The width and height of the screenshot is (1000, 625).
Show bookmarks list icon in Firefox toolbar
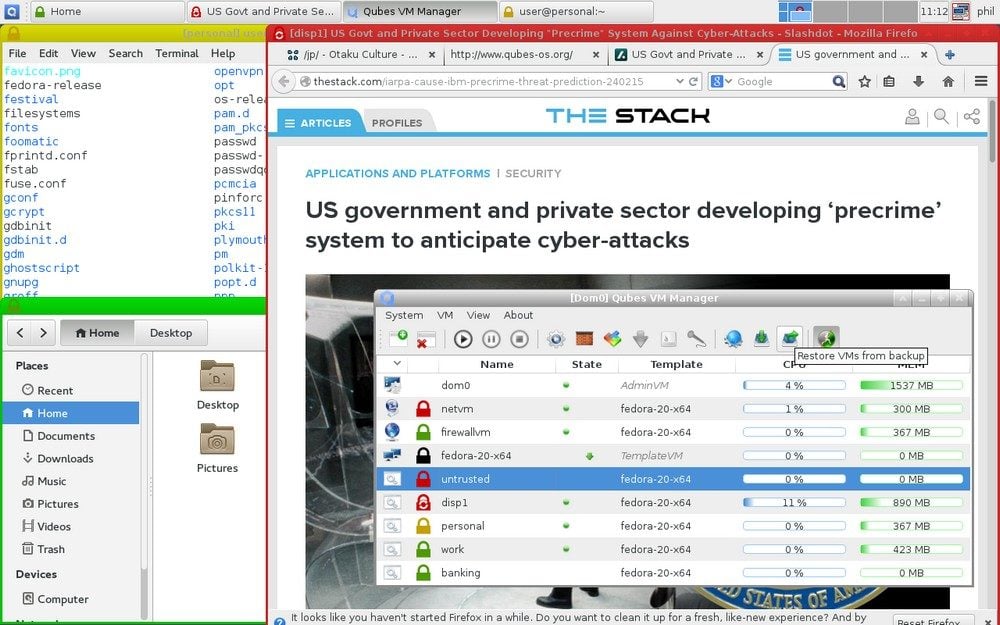(x=889, y=82)
